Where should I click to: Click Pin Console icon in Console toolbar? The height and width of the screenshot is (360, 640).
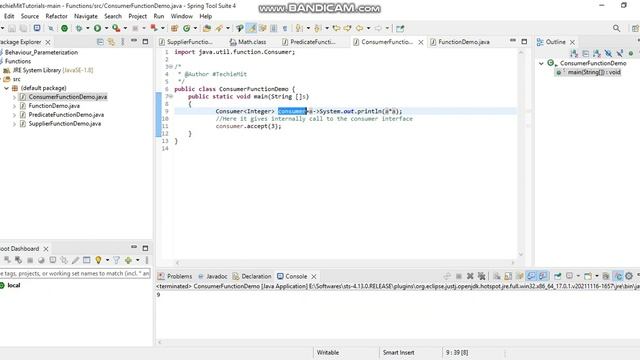click(558, 276)
